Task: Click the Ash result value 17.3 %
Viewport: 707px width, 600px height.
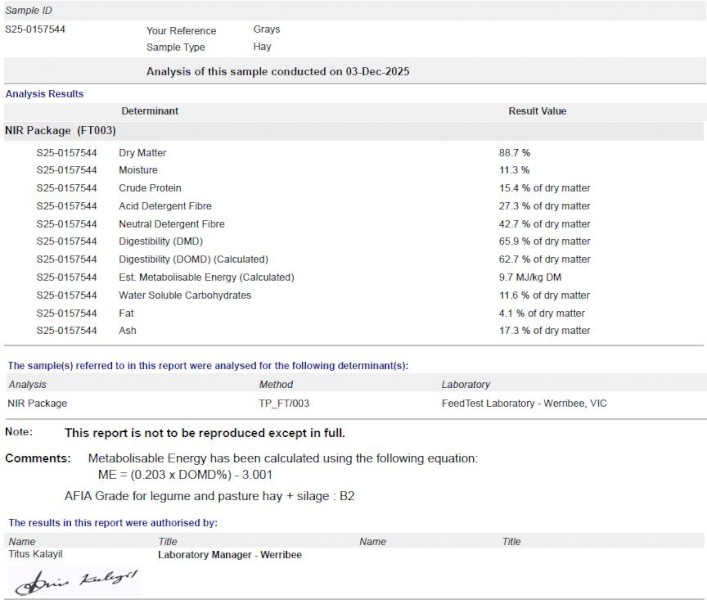Action: click(544, 331)
